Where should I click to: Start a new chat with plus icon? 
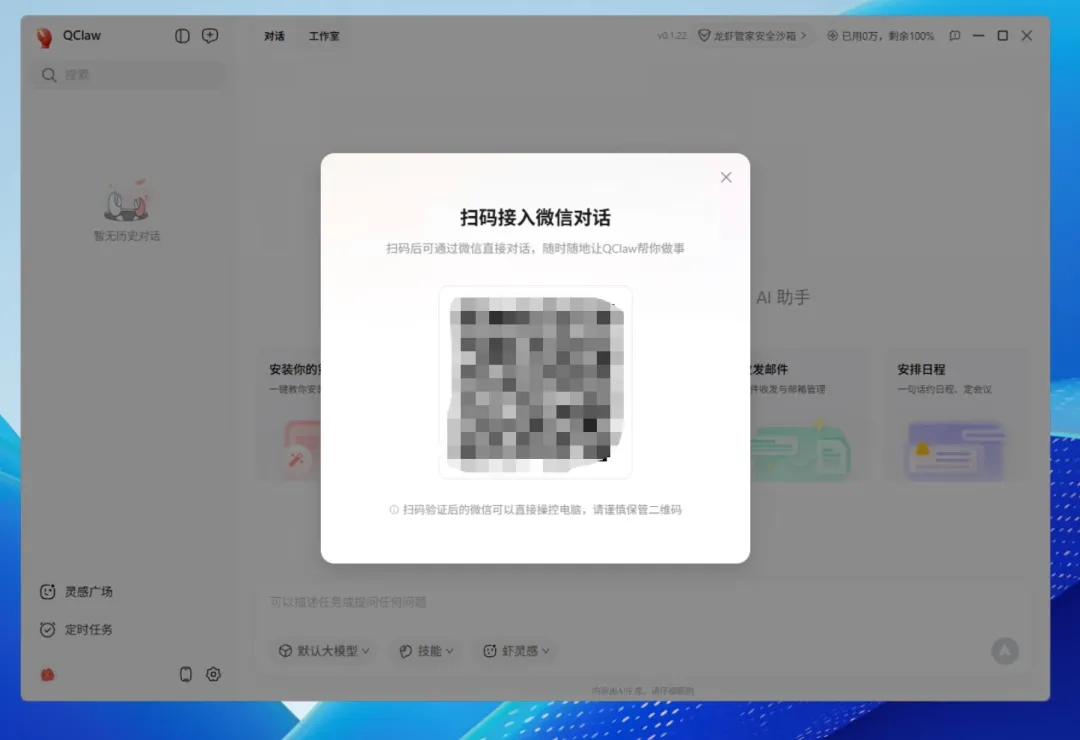(x=210, y=36)
